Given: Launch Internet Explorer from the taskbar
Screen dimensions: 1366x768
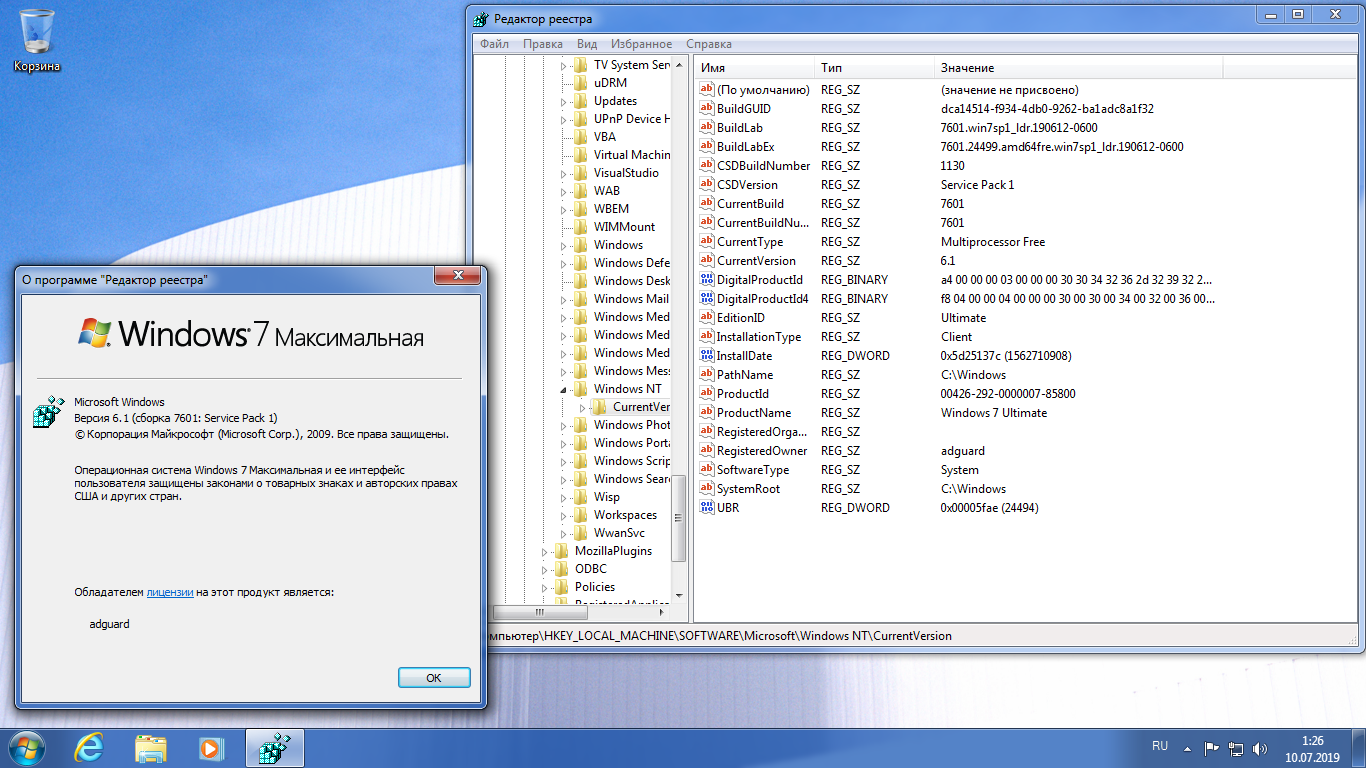Looking at the screenshot, I should tap(90, 747).
